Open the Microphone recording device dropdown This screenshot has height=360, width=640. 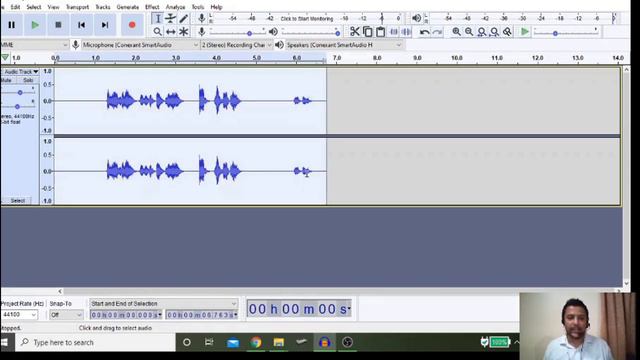pyautogui.click(x=140, y=45)
